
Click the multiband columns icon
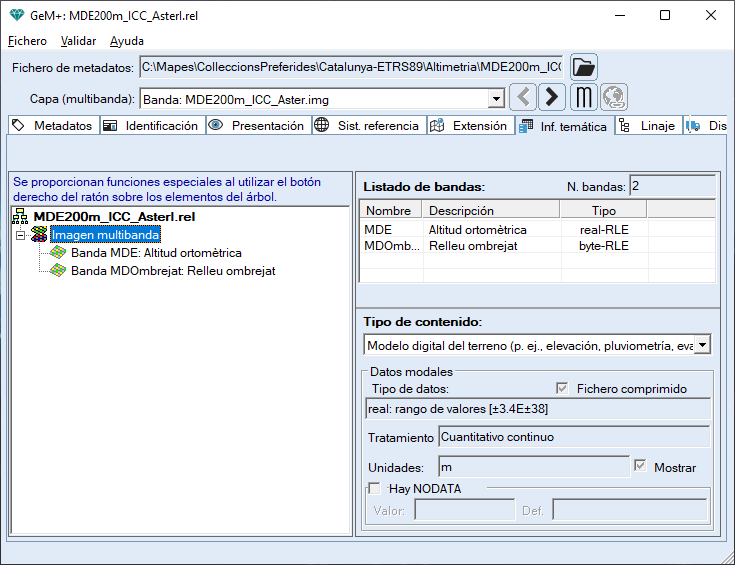click(584, 98)
